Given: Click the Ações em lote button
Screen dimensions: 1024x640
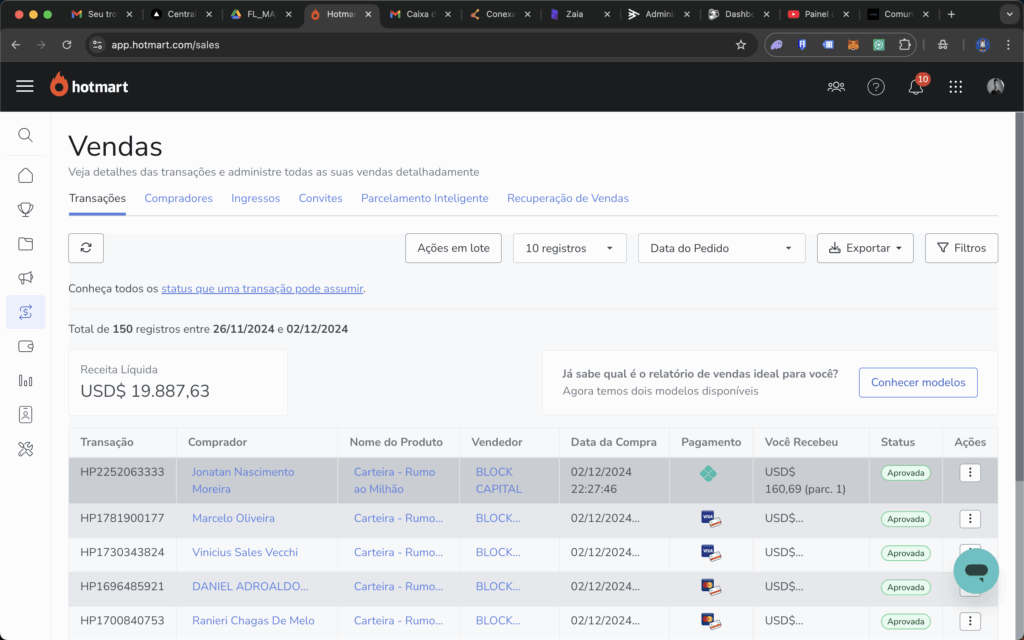Looking at the screenshot, I should (453, 248).
